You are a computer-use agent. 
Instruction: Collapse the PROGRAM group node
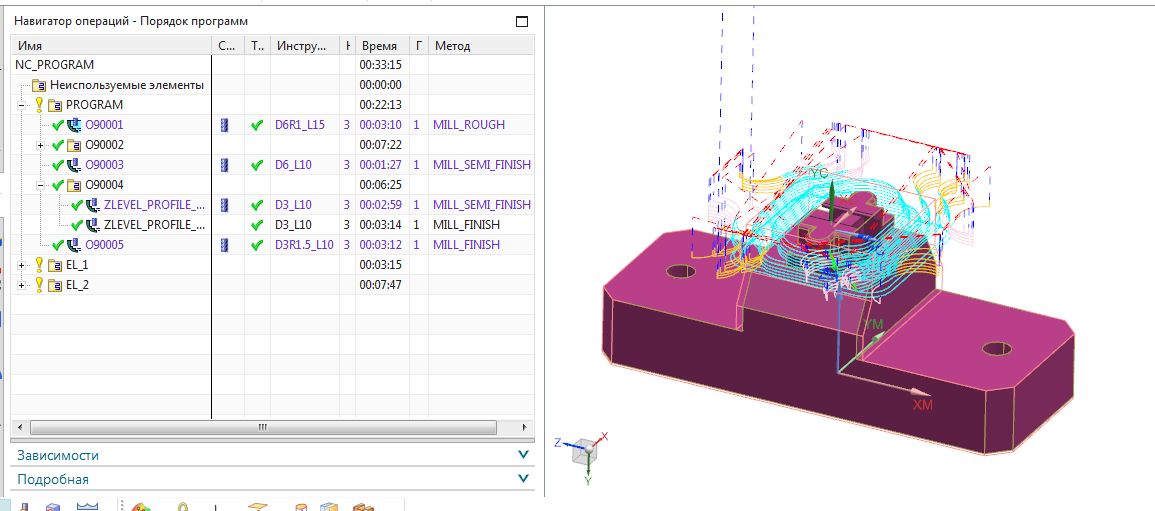click(21, 105)
